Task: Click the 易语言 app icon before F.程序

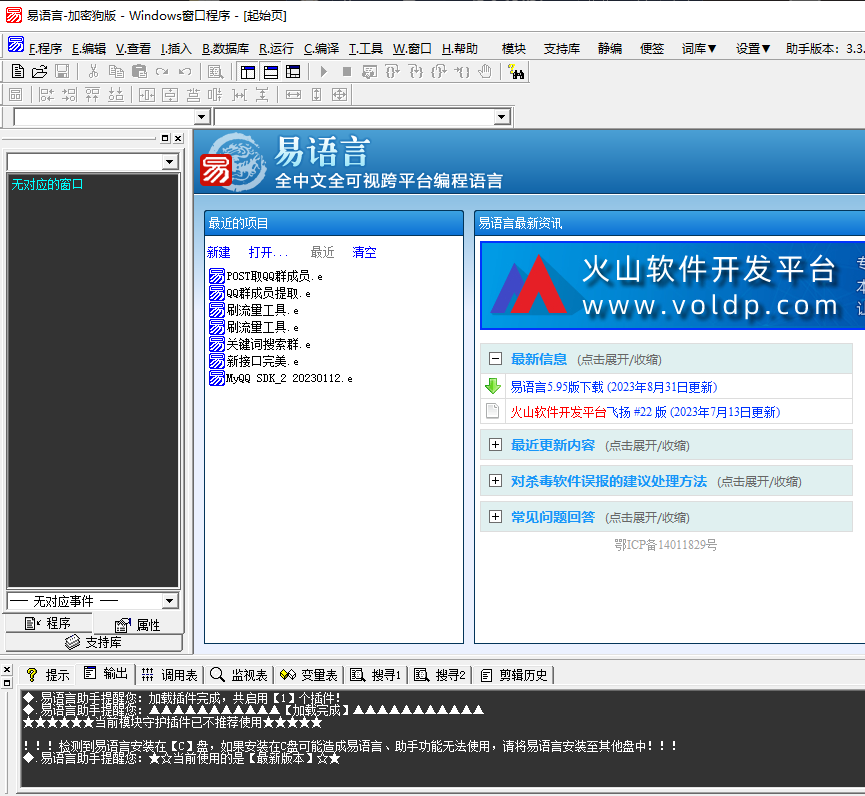Action: (15, 45)
